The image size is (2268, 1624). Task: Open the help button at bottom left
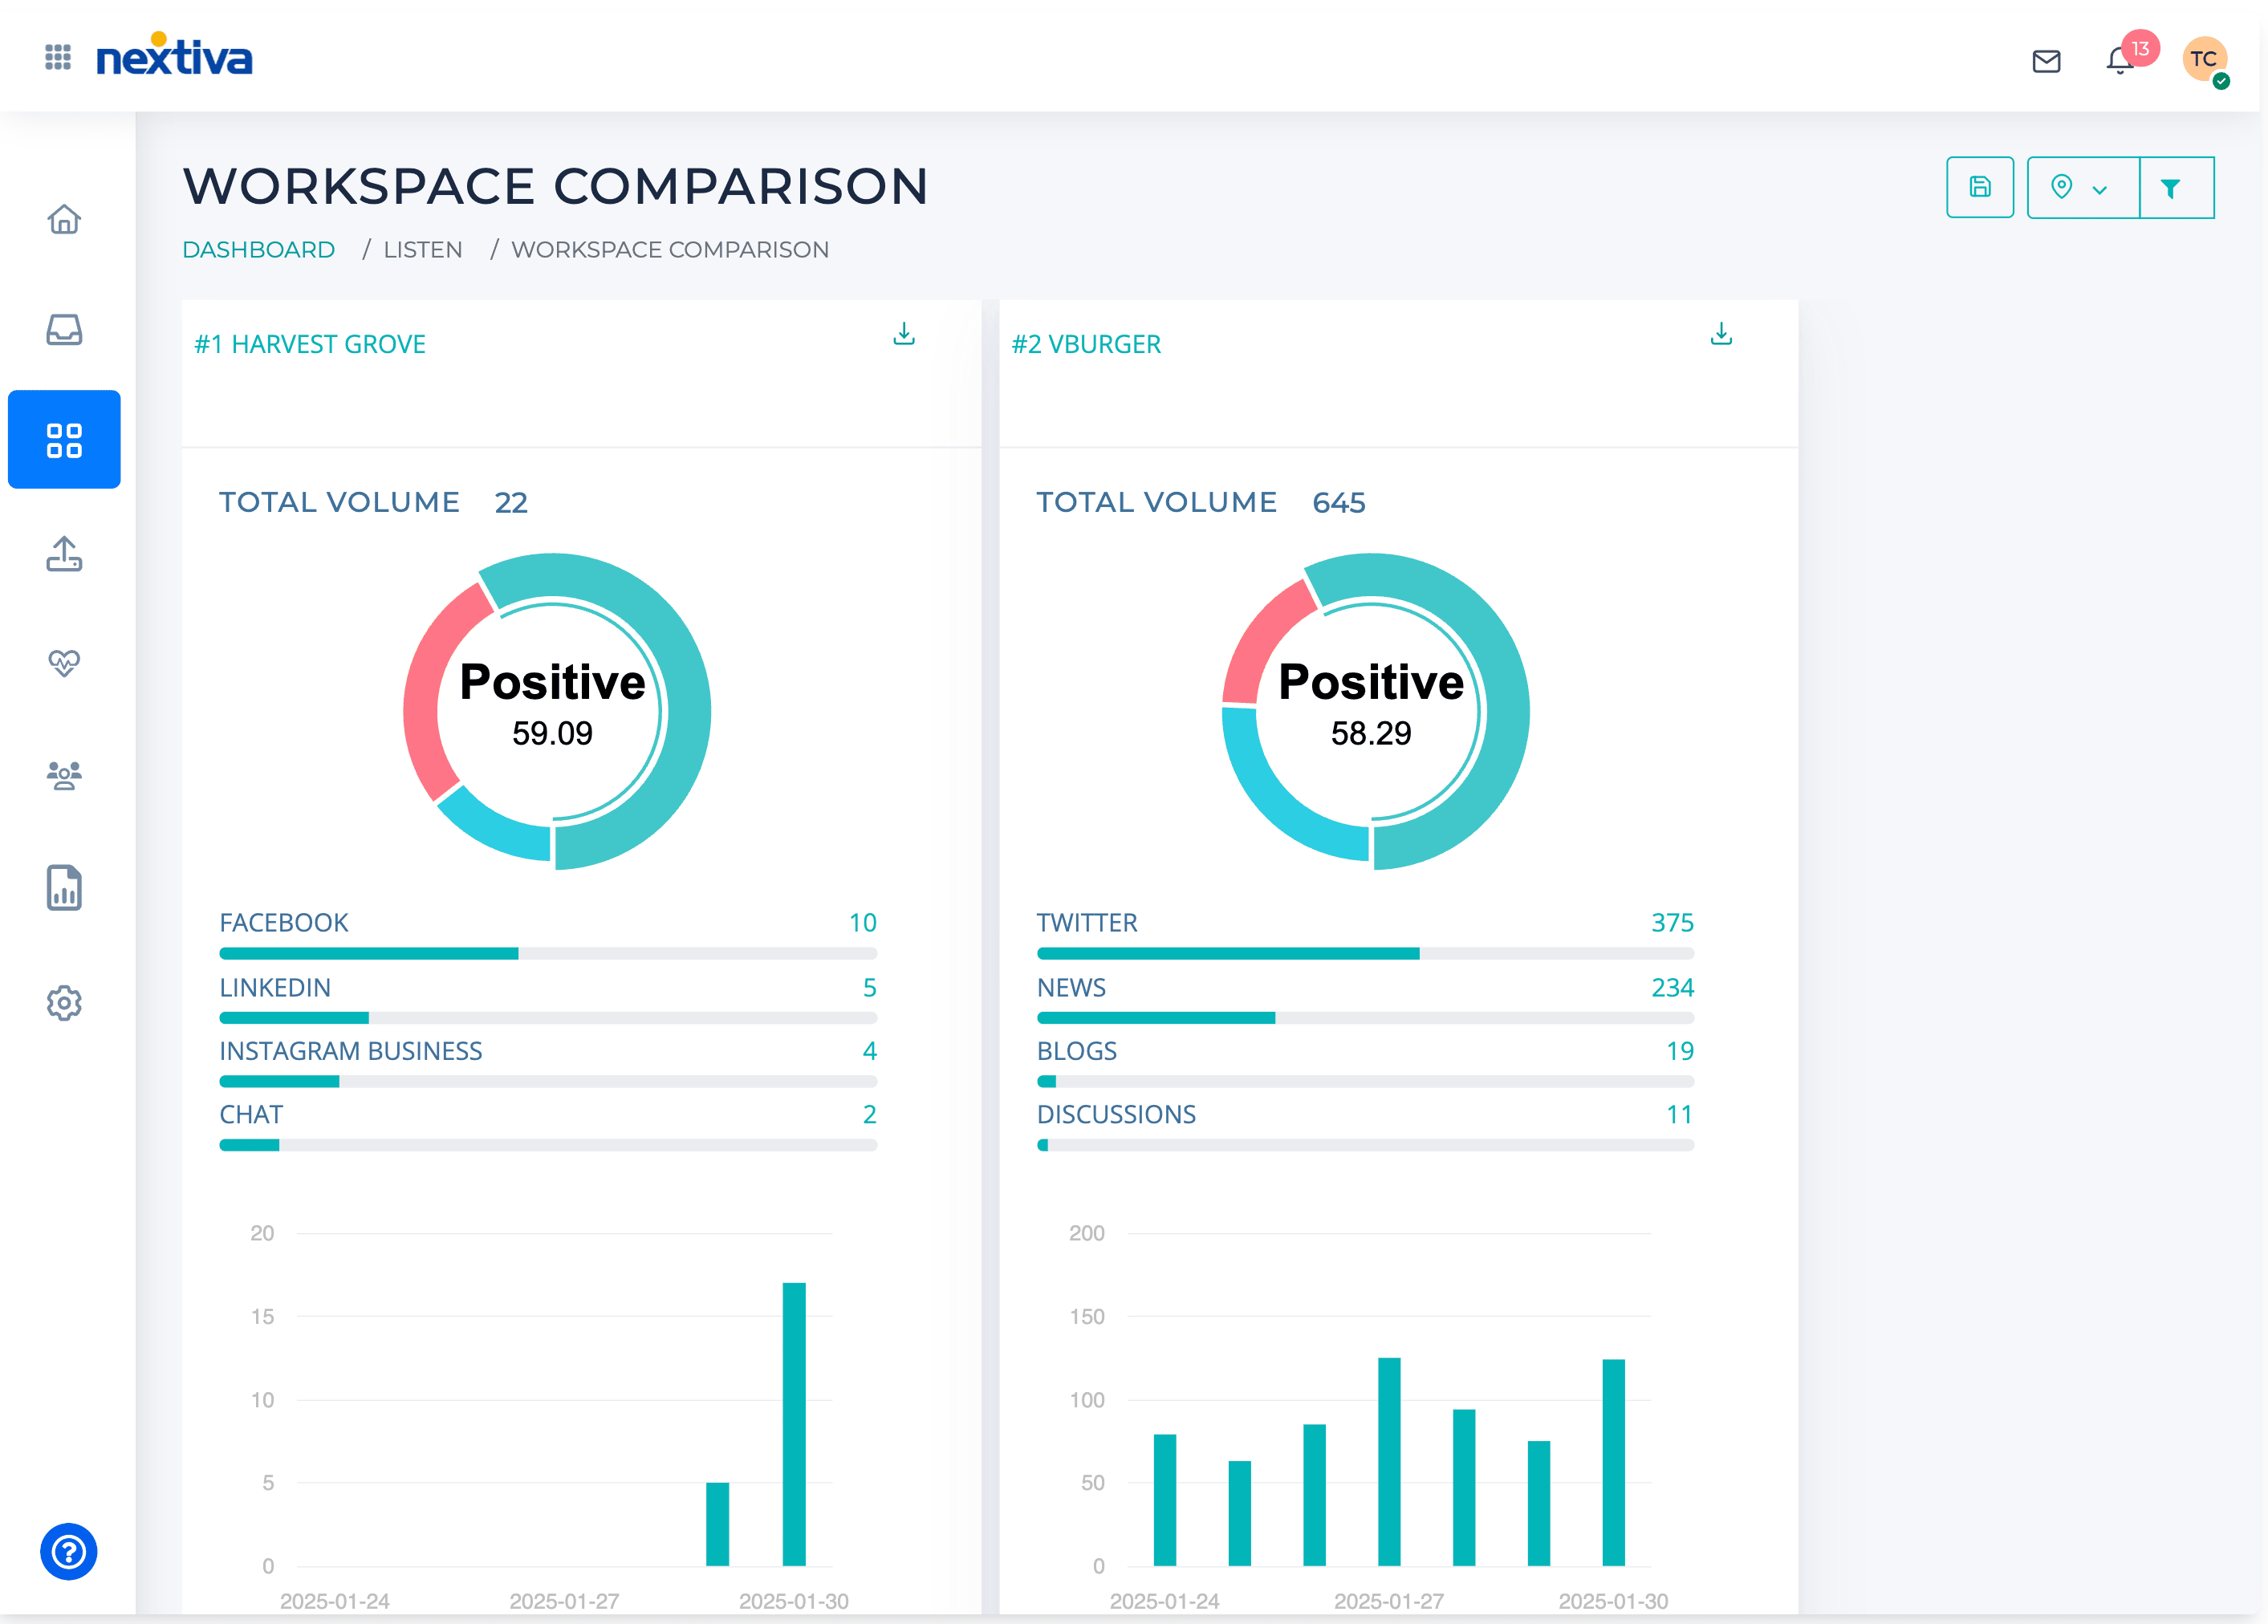tap(68, 1552)
